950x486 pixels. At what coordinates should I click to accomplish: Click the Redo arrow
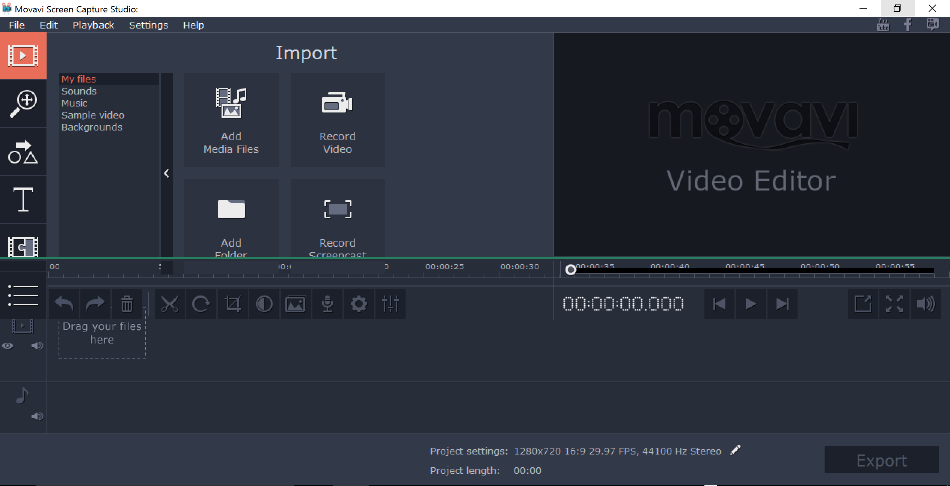[x=95, y=304]
